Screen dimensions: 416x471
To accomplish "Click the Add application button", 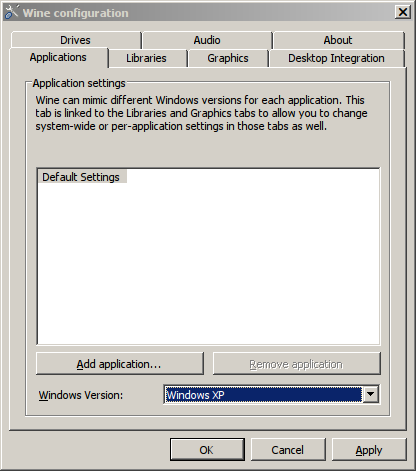I will click(119, 364).
